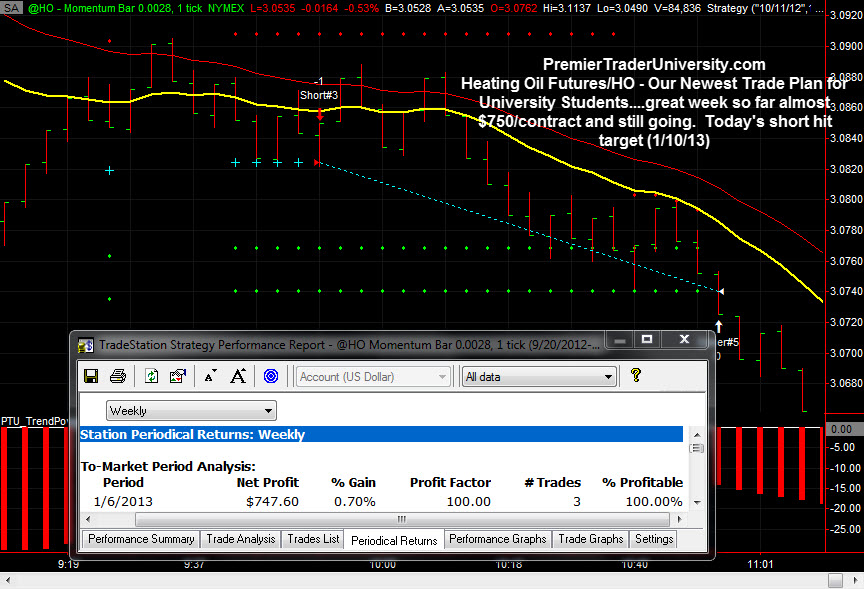Click the report's vertical scroll down arrow

click(x=697, y=502)
